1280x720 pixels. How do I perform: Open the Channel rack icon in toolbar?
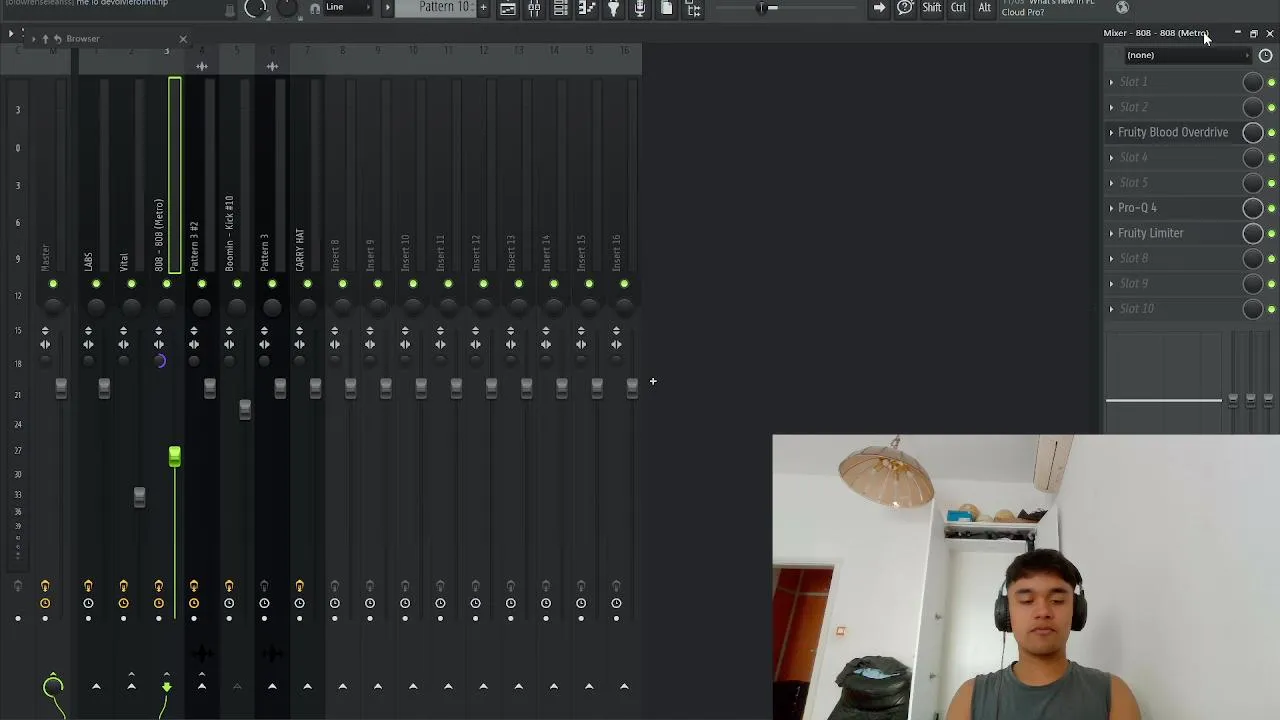coord(561,8)
